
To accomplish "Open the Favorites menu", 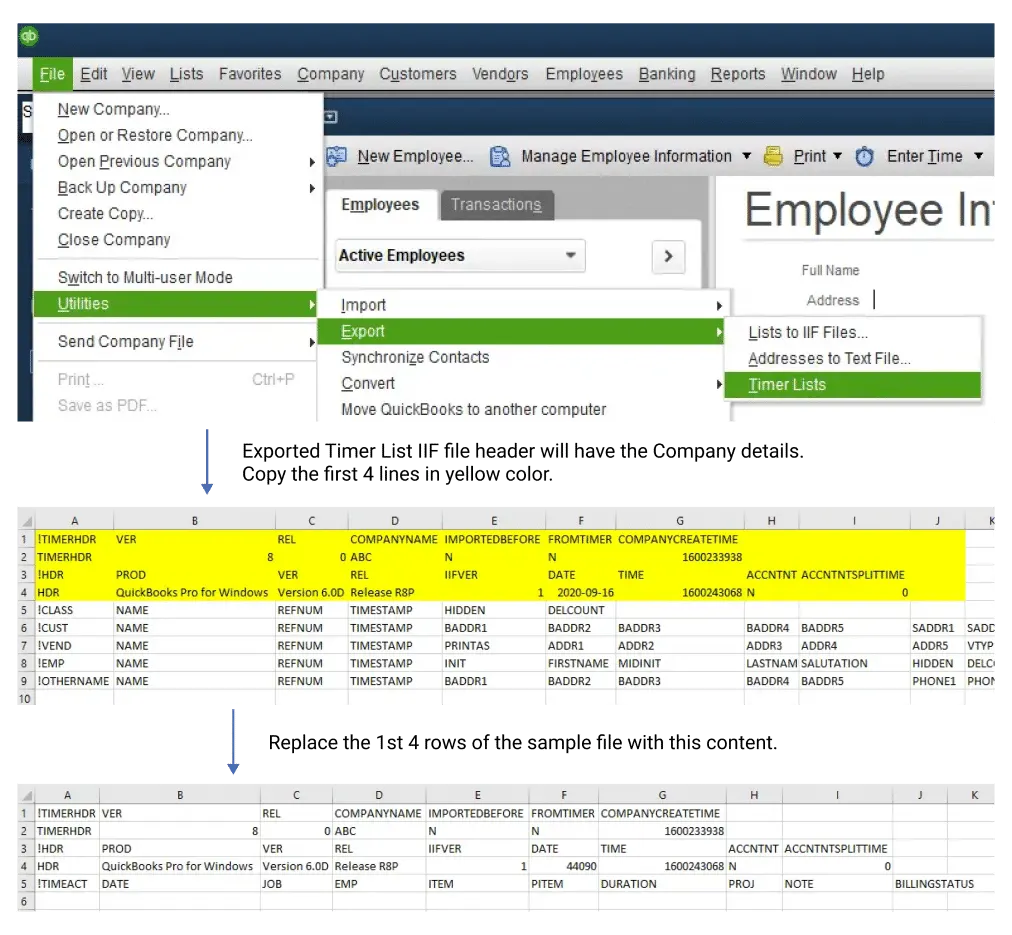I will [x=250, y=74].
